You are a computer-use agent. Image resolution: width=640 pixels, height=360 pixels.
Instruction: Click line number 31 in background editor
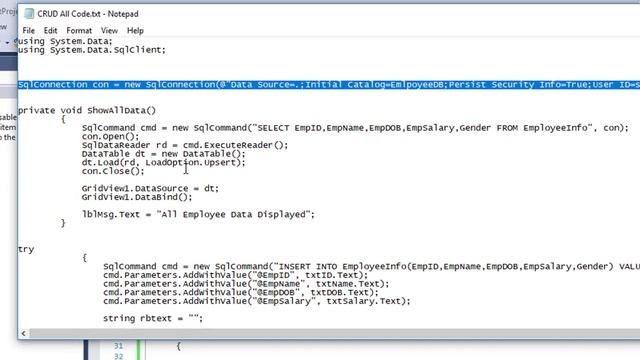118,346
